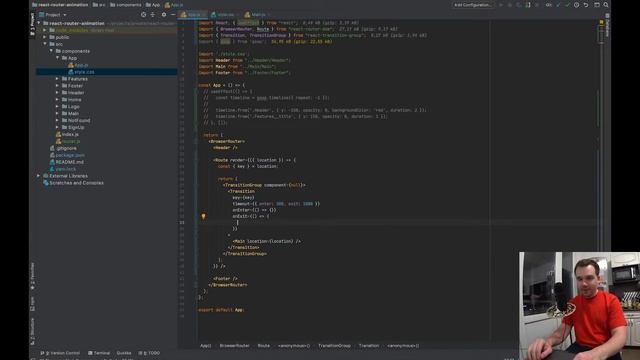Expand the Main folder
Viewport: 640px width, 360px height.
click(x=58, y=113)
